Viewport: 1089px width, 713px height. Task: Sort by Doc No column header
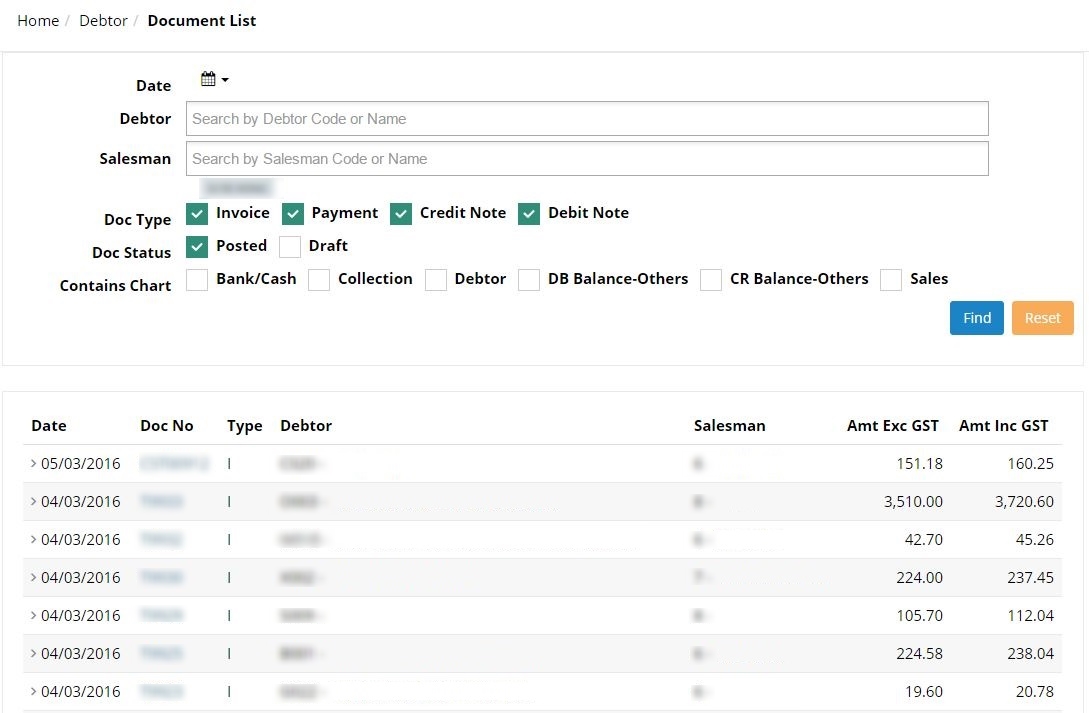[167, 426]
